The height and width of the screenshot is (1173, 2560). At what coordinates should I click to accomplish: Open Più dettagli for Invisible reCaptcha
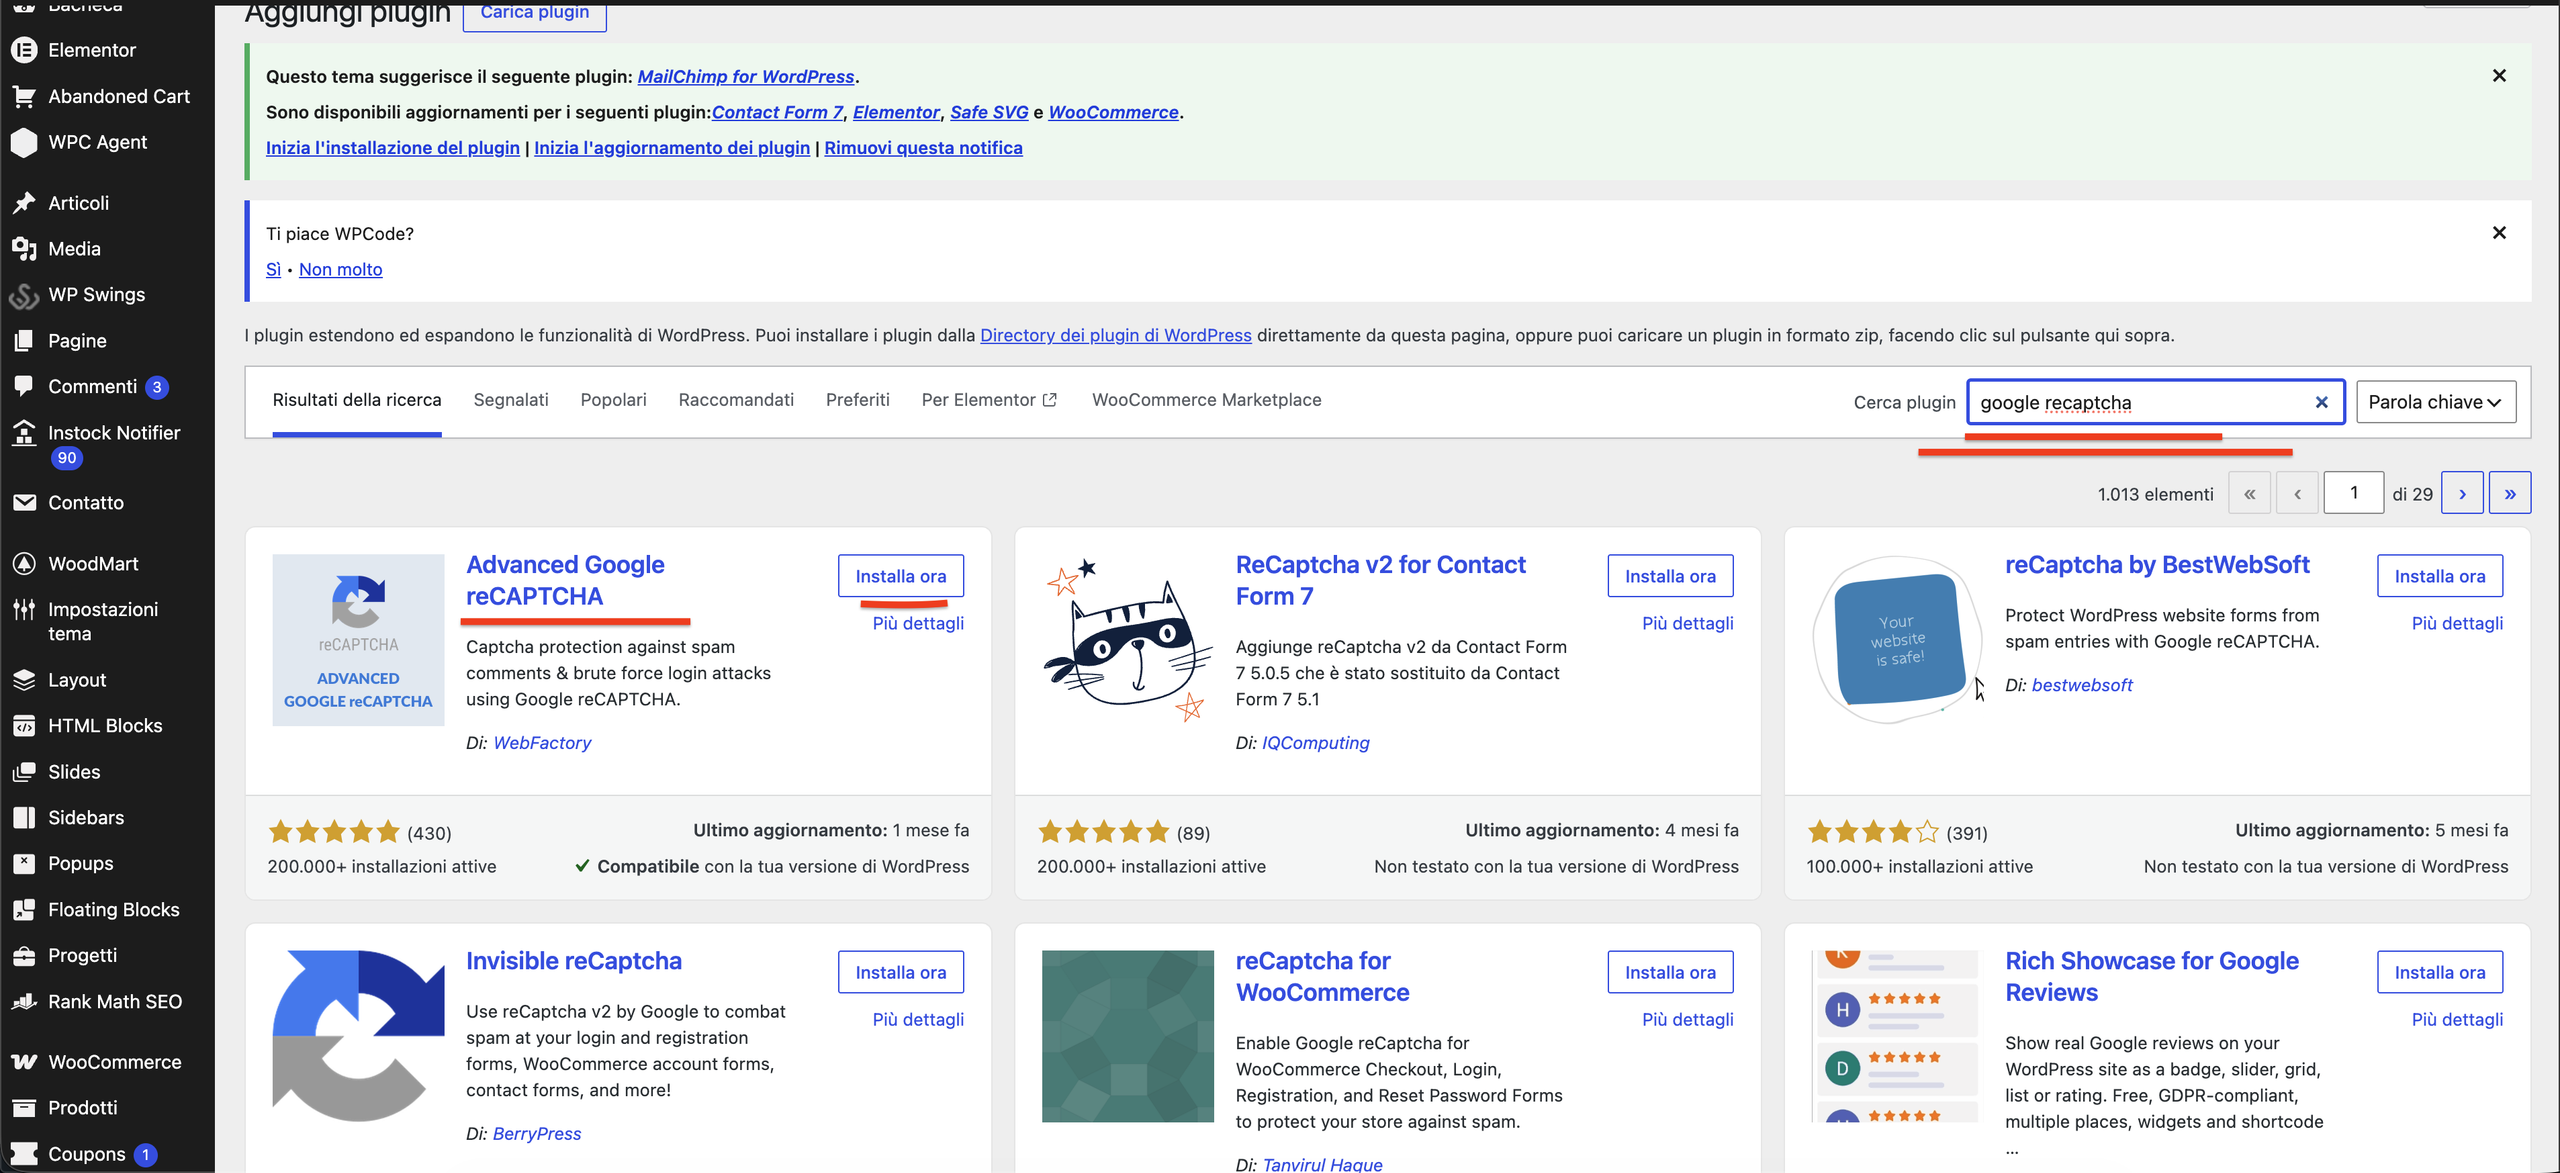click(x=918, y=1019)
